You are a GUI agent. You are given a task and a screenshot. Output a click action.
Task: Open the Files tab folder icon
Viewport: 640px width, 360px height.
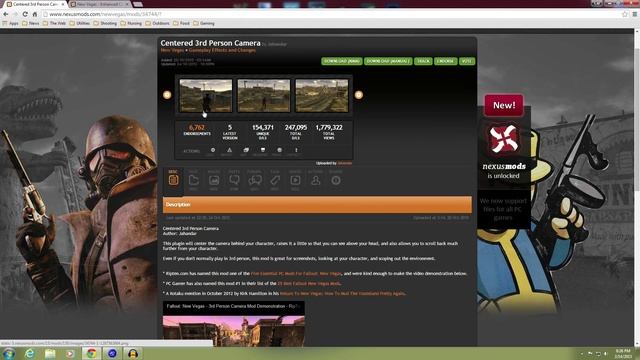coord(193,180)
